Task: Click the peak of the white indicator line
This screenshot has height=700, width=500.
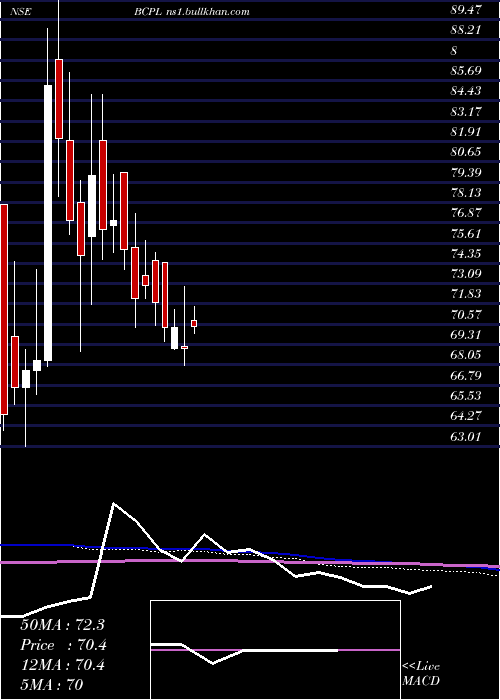Action: (114, 504)
